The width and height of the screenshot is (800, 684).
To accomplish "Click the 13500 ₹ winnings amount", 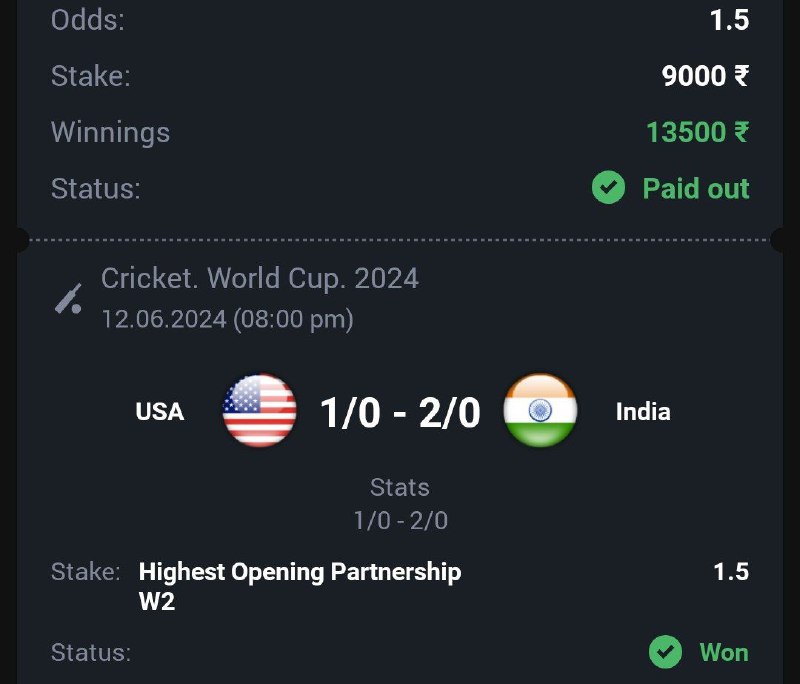I will [697, 132].
